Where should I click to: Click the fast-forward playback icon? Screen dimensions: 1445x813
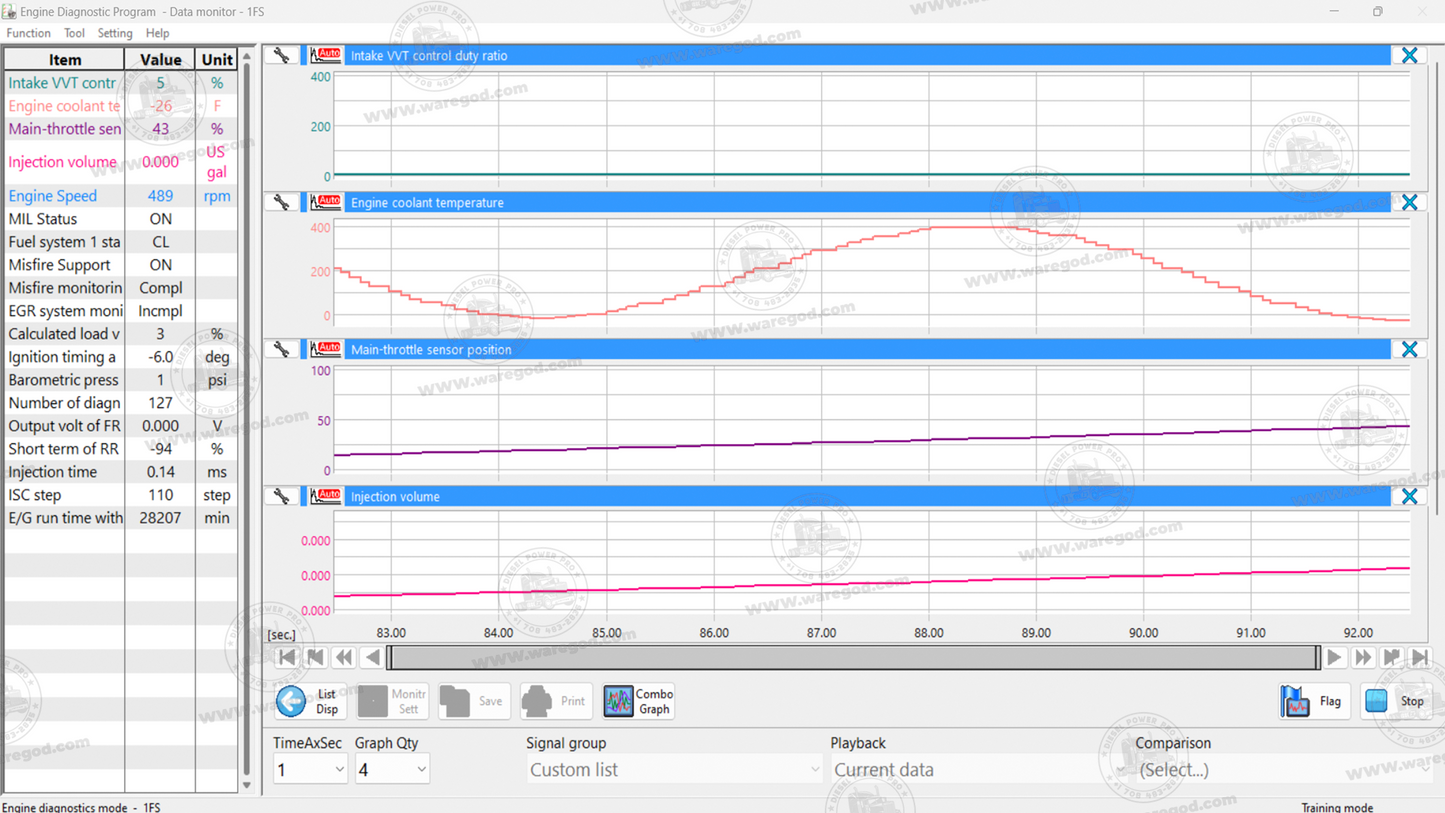tap(1363, 657)
